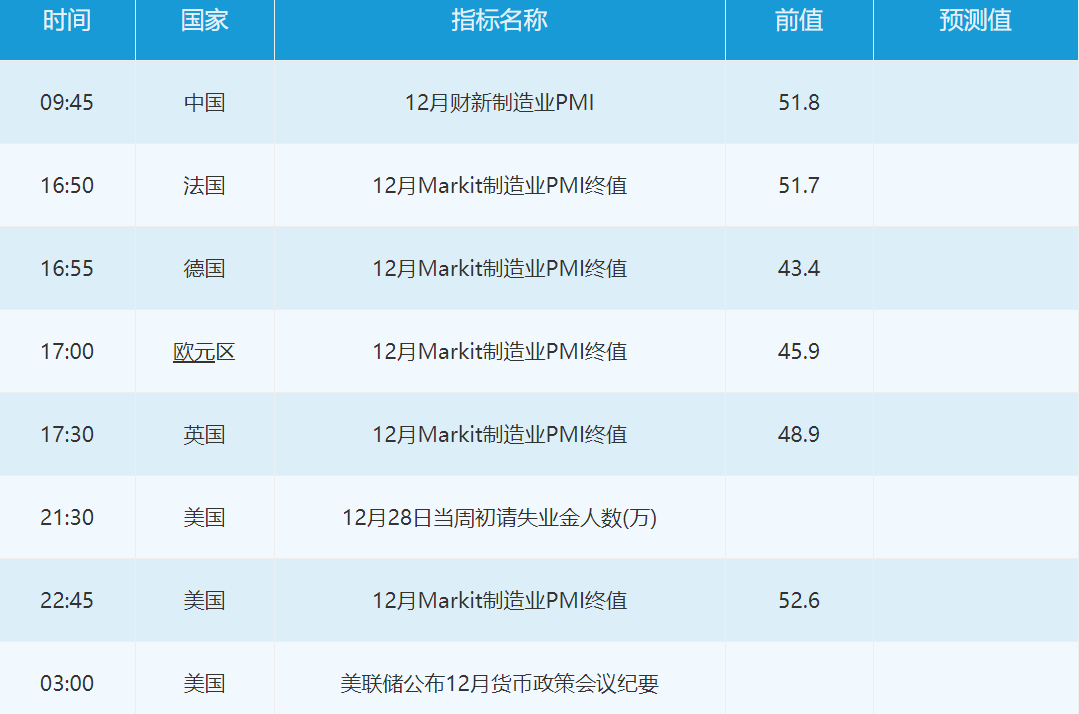Viewport: 1079px width, 714px height.
Task: Select the Markit PMI indicator in 英国 row
Action: coord(500,435)
